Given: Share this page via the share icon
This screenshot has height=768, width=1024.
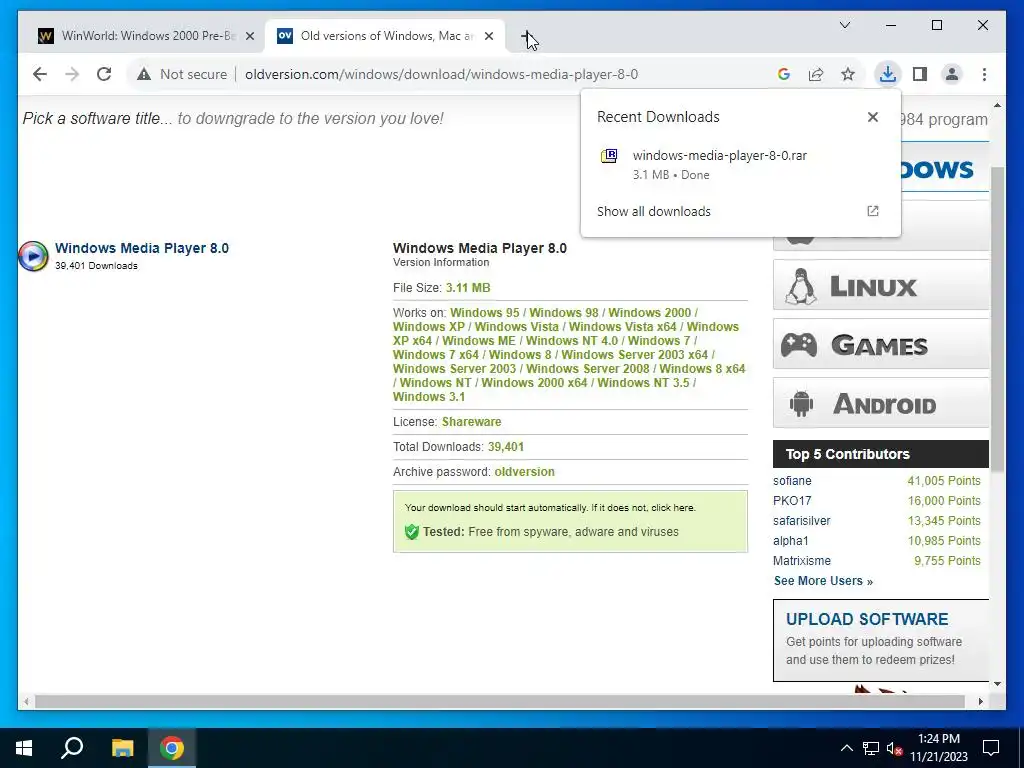Looking at the screenshot, I should click(816, 74).
